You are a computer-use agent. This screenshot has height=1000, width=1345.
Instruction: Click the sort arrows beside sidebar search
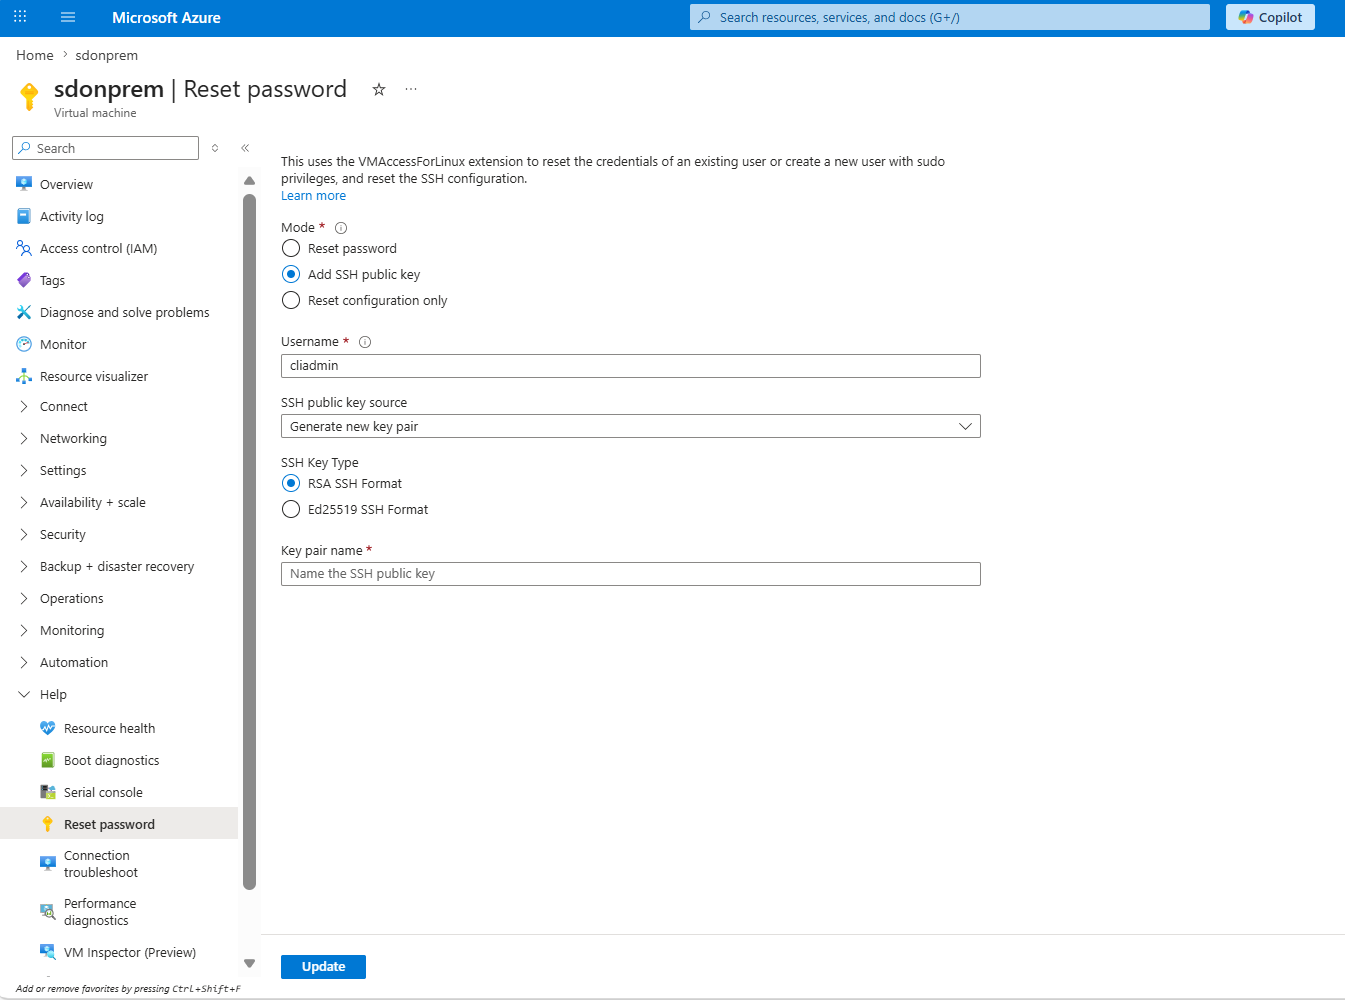[x=215, y=148]
